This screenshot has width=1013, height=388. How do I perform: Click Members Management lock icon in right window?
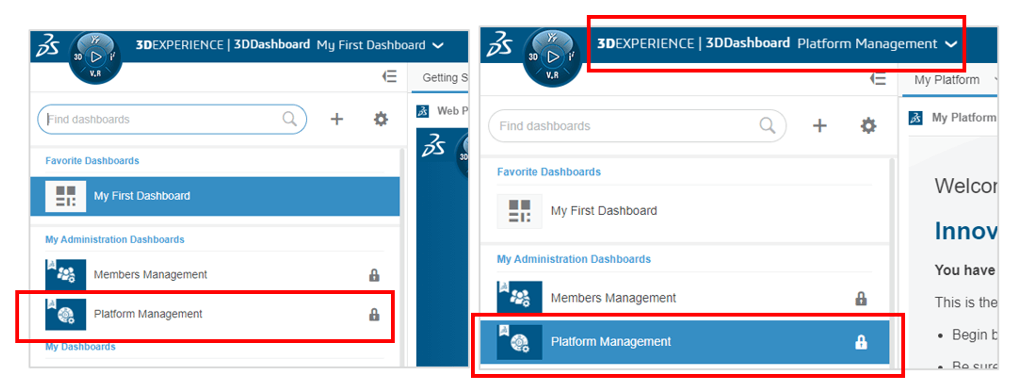click(x=861, y=298)
